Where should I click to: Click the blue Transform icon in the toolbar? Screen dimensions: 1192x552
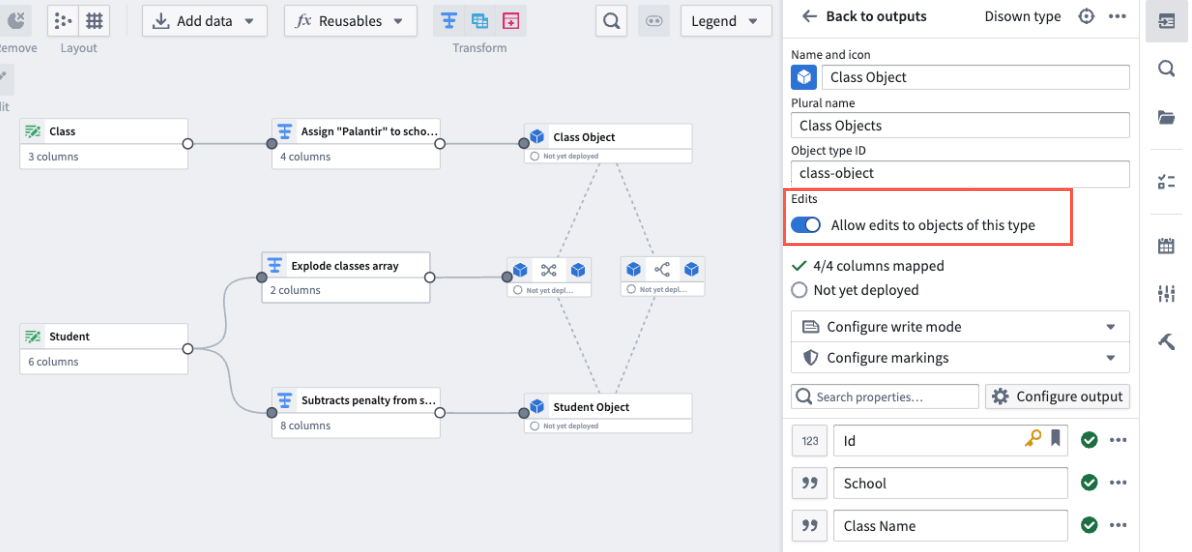[449, 21]
